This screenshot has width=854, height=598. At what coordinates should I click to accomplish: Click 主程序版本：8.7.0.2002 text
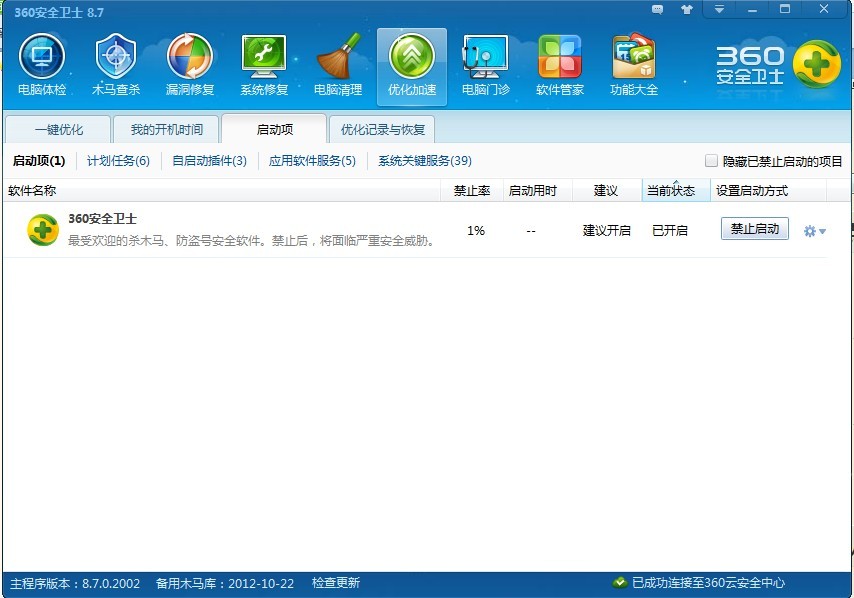click(x=75, y=583)
